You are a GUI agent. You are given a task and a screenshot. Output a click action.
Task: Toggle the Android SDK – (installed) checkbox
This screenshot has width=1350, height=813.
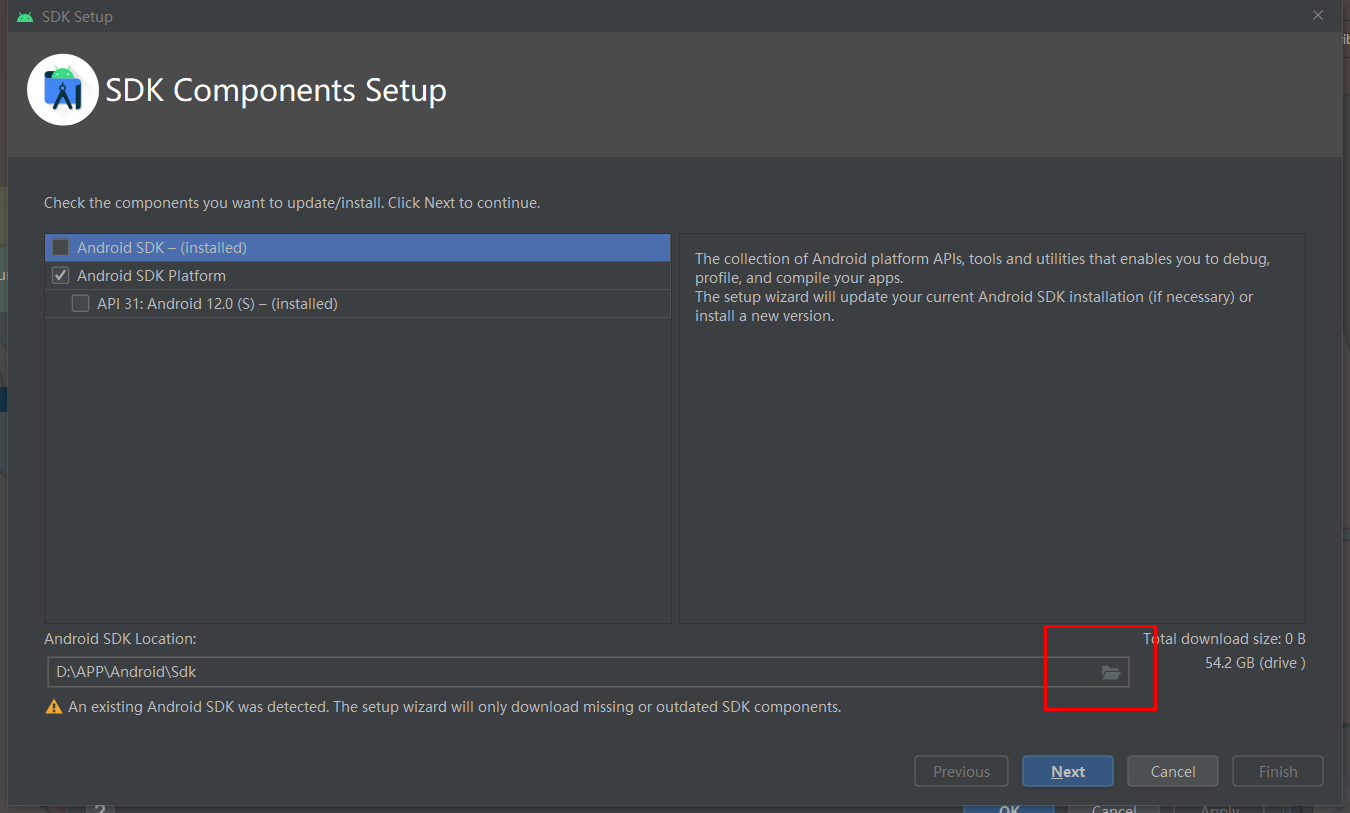pyautogui.click(x=61, y=247)
